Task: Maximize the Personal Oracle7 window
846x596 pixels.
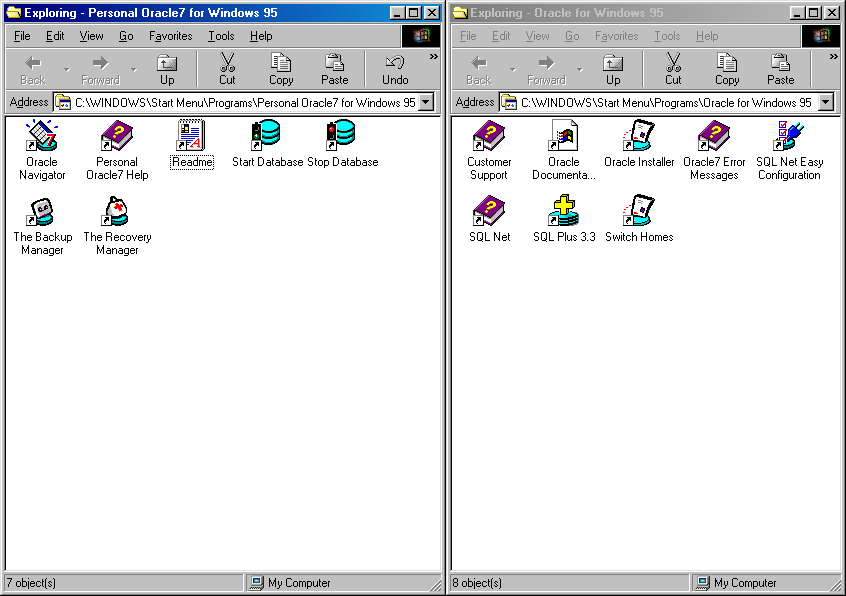Action: coord(414,13)
